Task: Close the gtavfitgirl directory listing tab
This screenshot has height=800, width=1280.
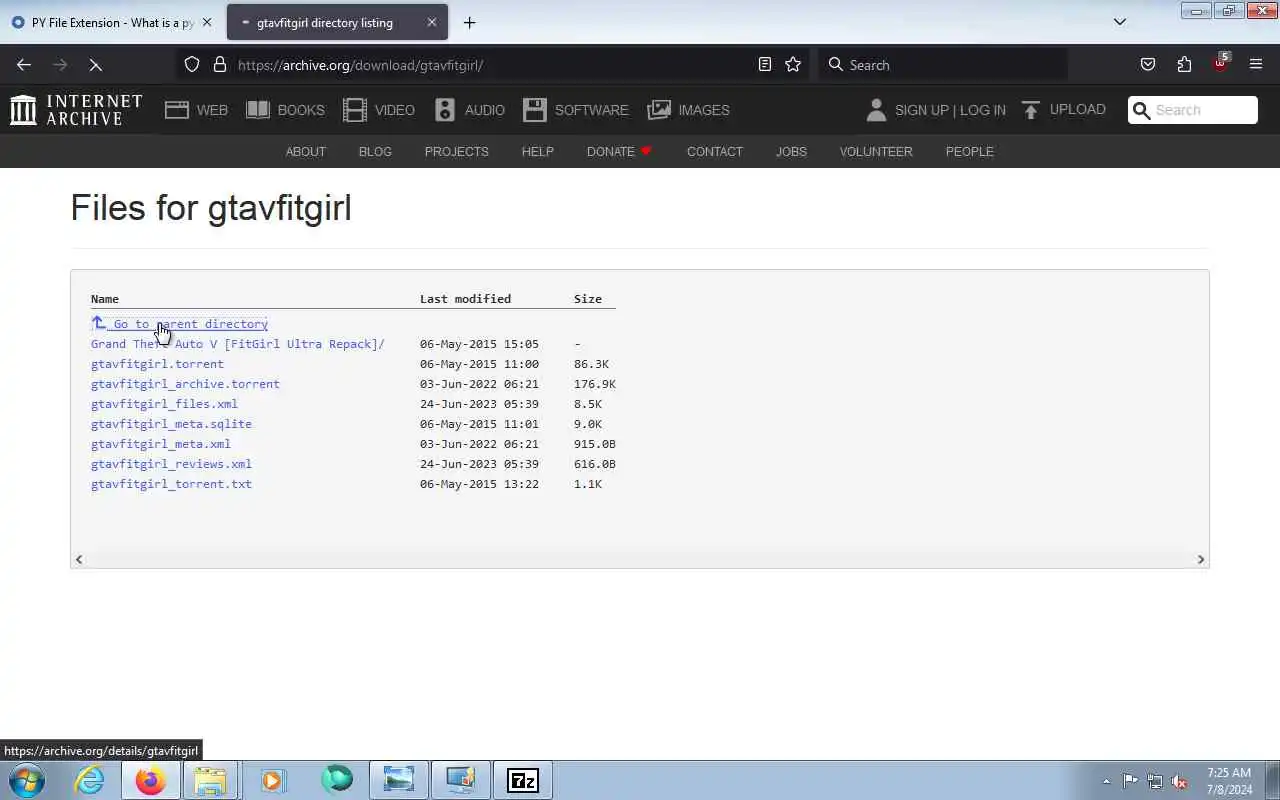Action: point(432,22)
